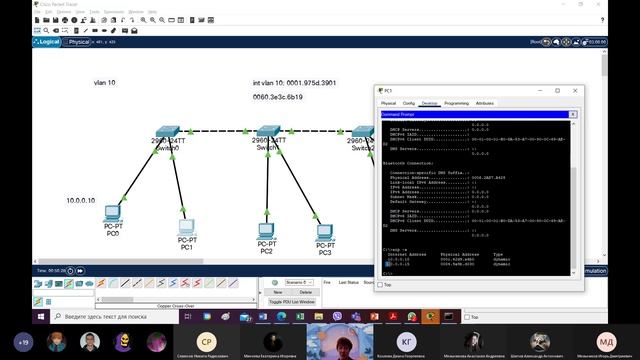This screenshot has height=360, width=640.
Task: Click the Undo toolbar icon
Action: click(x=123, y=20)
